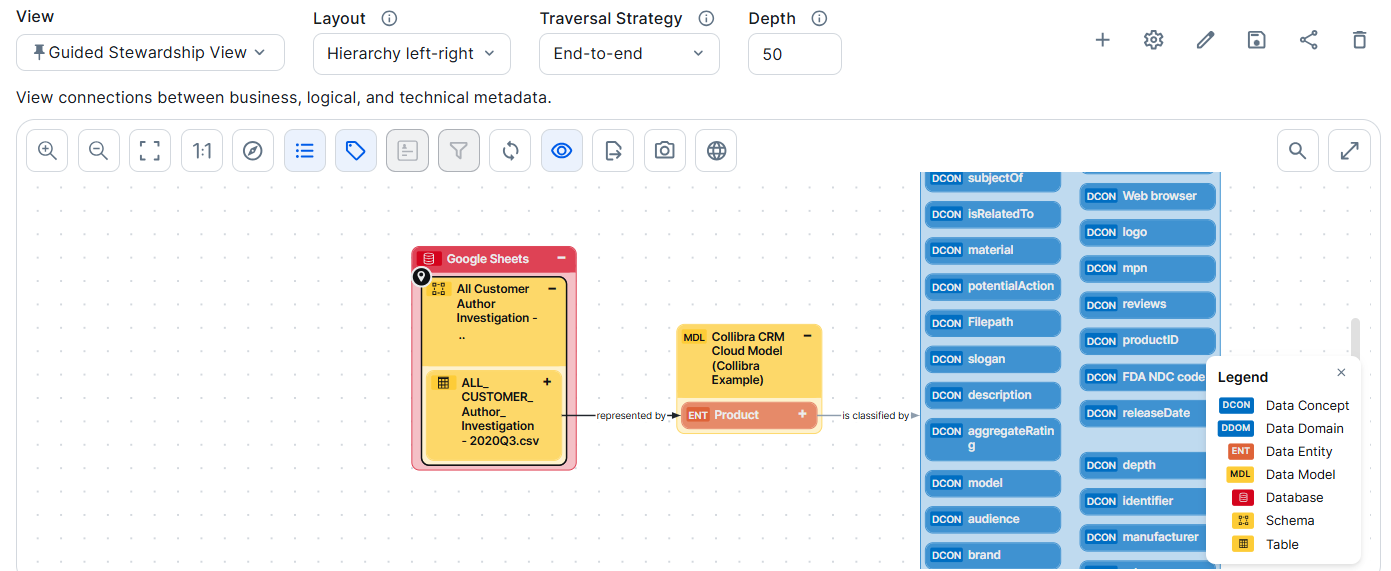Expand the Product entity node
Viewport: 1391px width, 571px height.
[x=802, y=414]
